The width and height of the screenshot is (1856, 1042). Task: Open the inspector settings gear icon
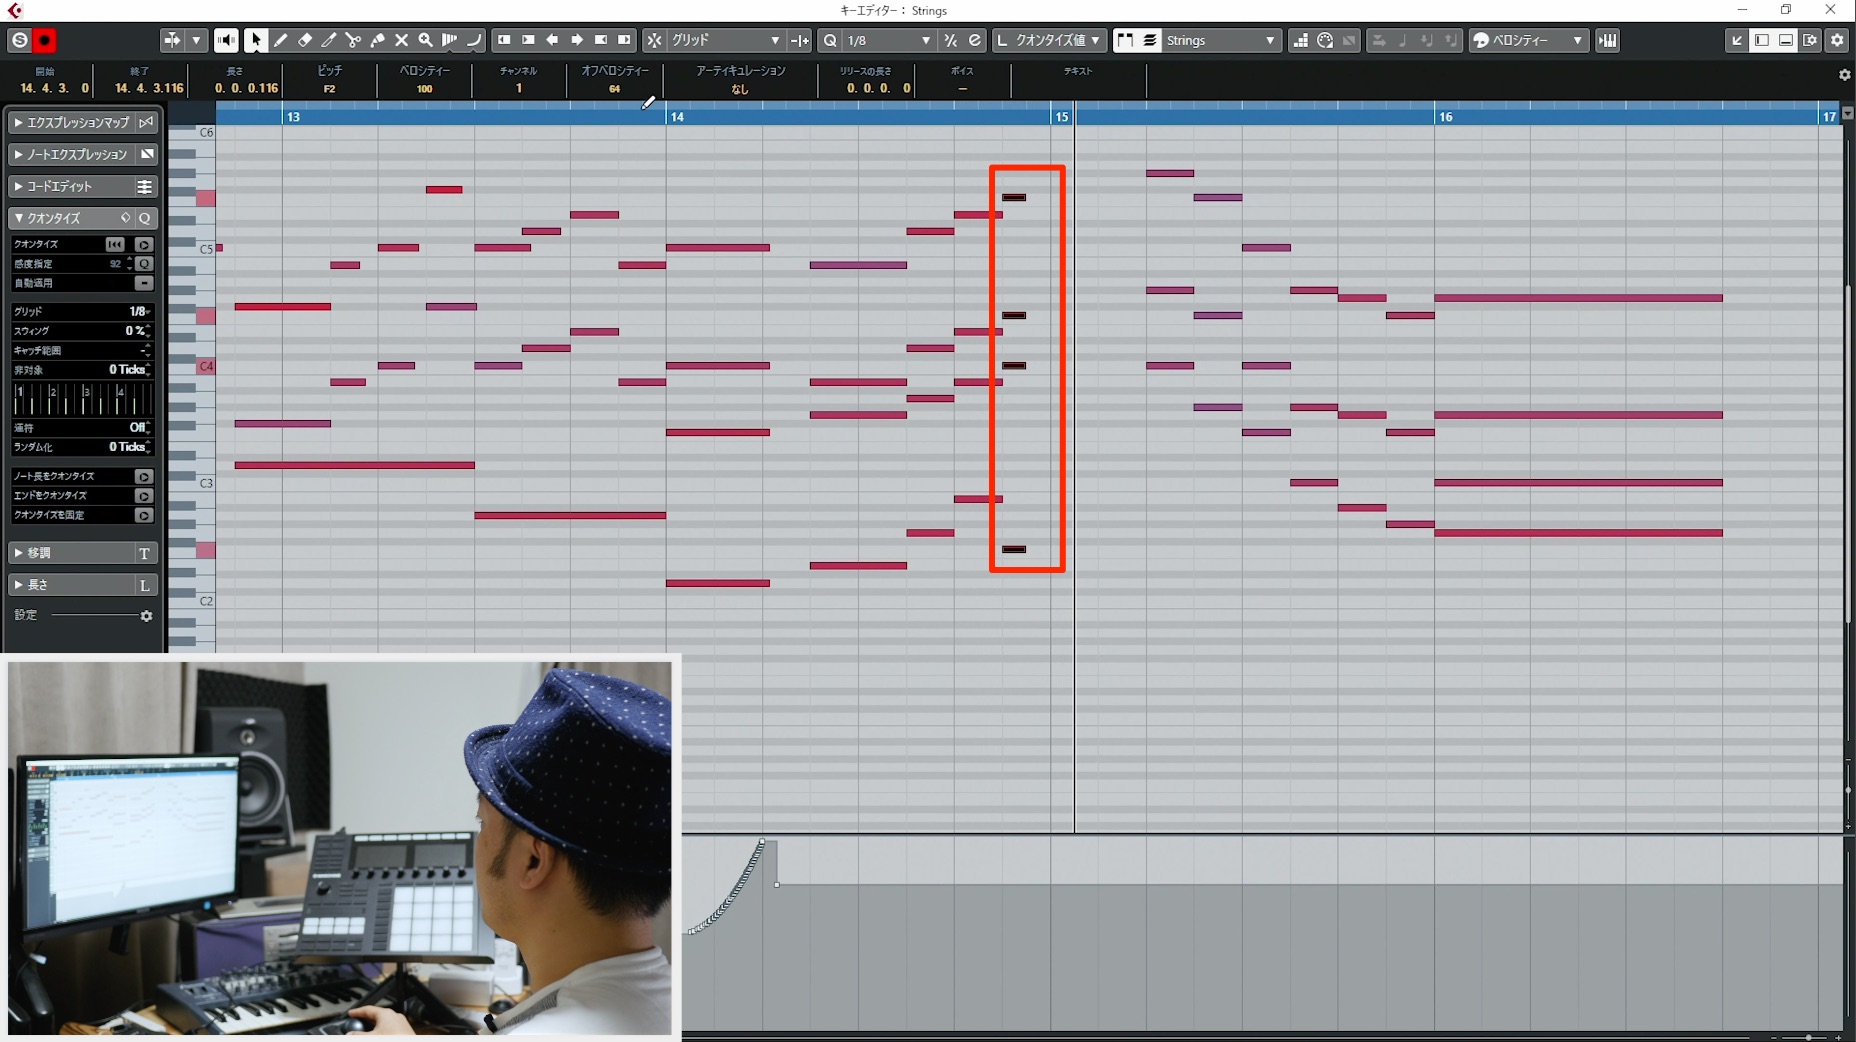[146, 616]
